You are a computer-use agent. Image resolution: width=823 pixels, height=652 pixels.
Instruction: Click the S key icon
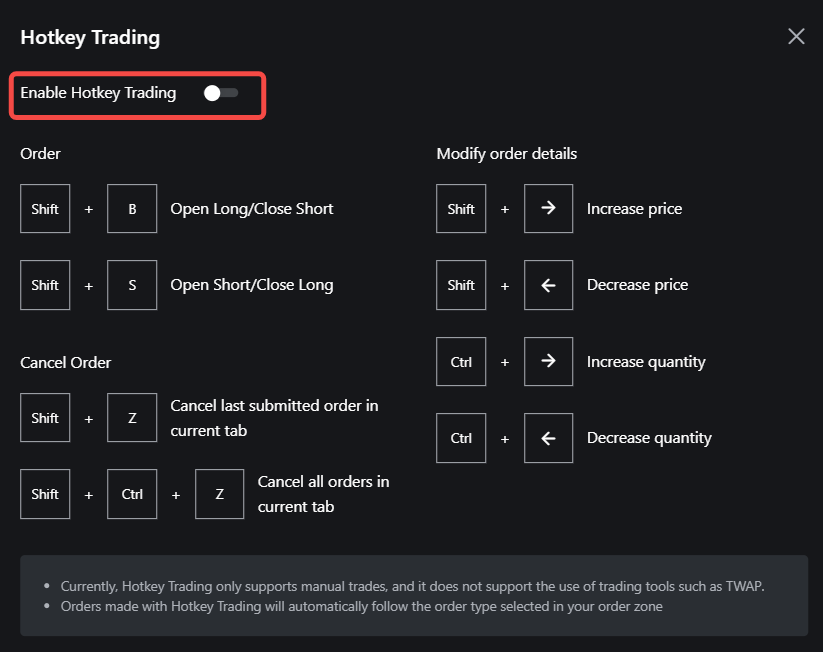click(x=132, y=285)
